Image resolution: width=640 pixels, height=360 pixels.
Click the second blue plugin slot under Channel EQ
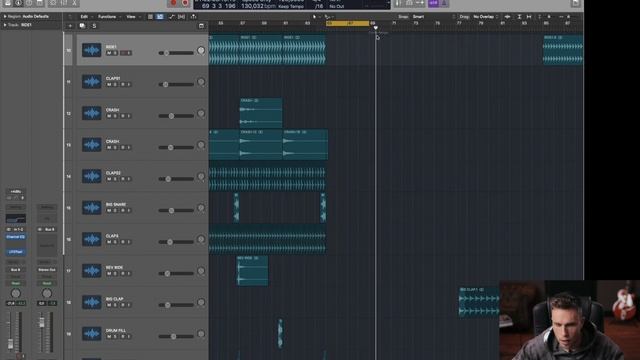(x=16, y=252)
